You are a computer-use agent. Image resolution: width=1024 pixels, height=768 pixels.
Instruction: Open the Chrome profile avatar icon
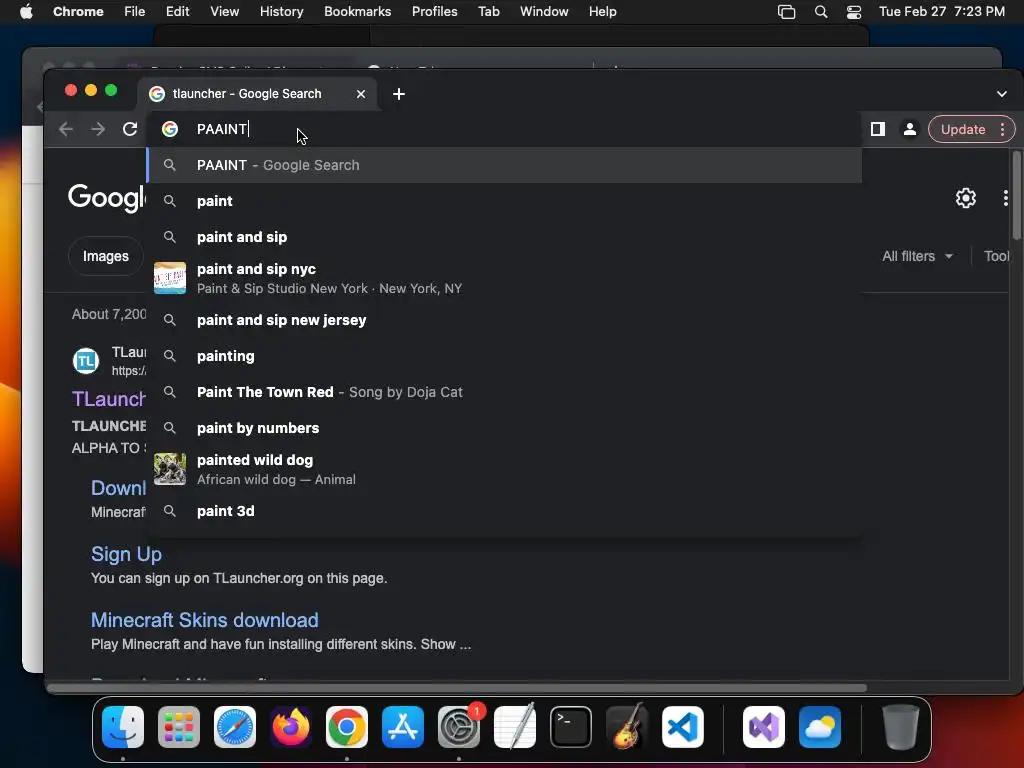909,129
